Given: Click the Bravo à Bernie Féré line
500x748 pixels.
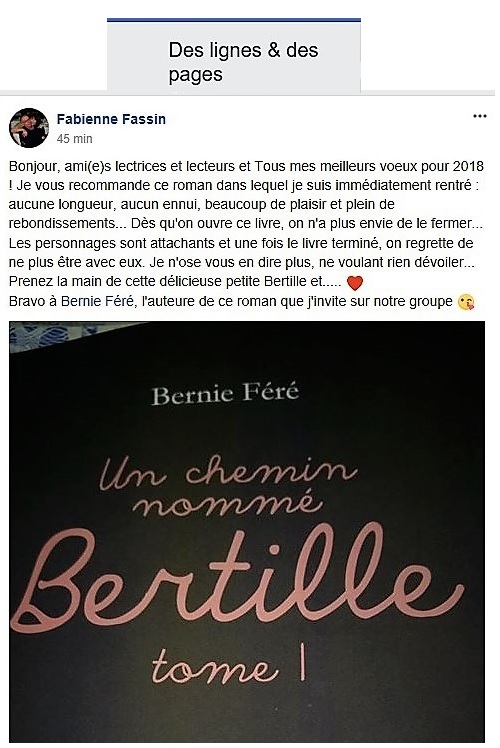Looking at the screenshot, I should 230,301.
